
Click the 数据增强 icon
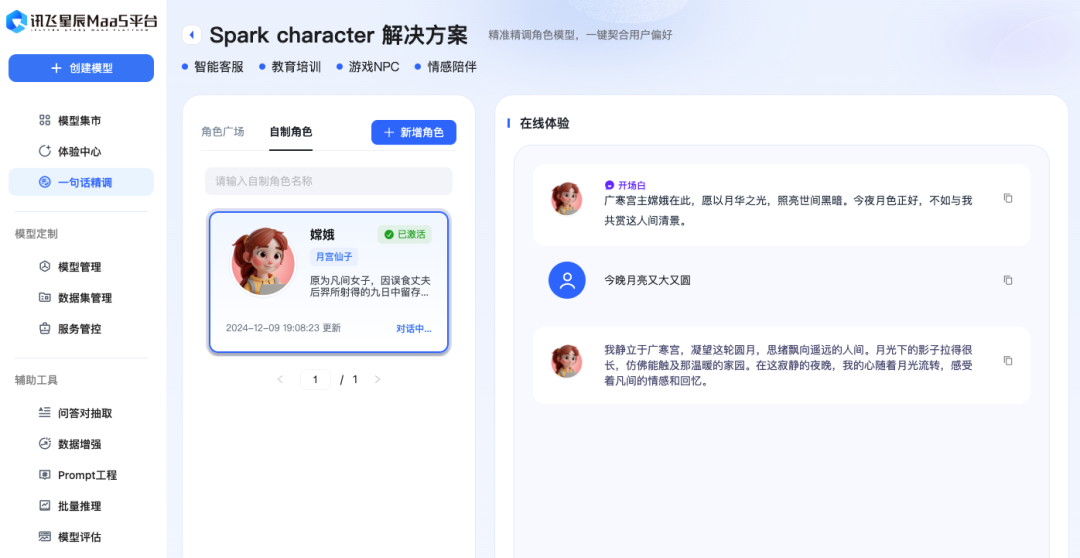pos(45,444)
